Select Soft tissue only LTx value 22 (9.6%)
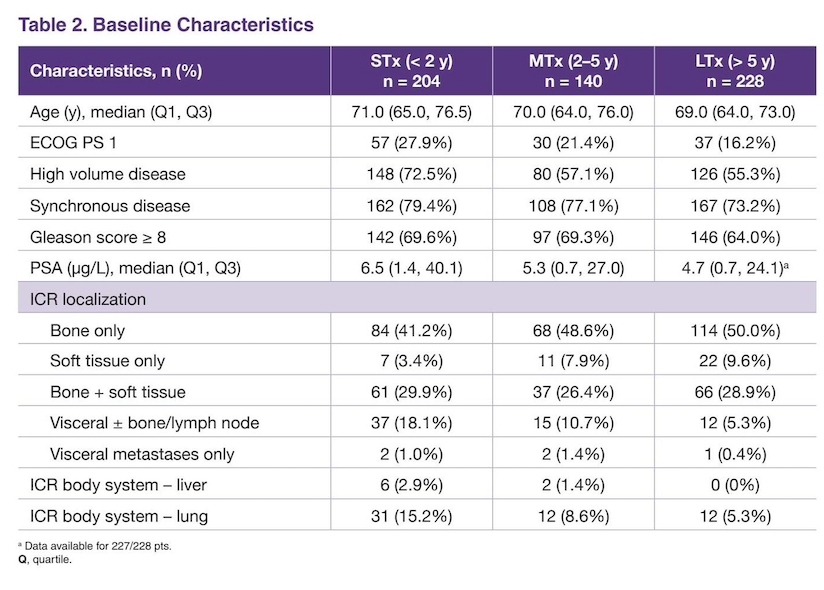Viewport: 824px width, 590px height. coord(735,361)
